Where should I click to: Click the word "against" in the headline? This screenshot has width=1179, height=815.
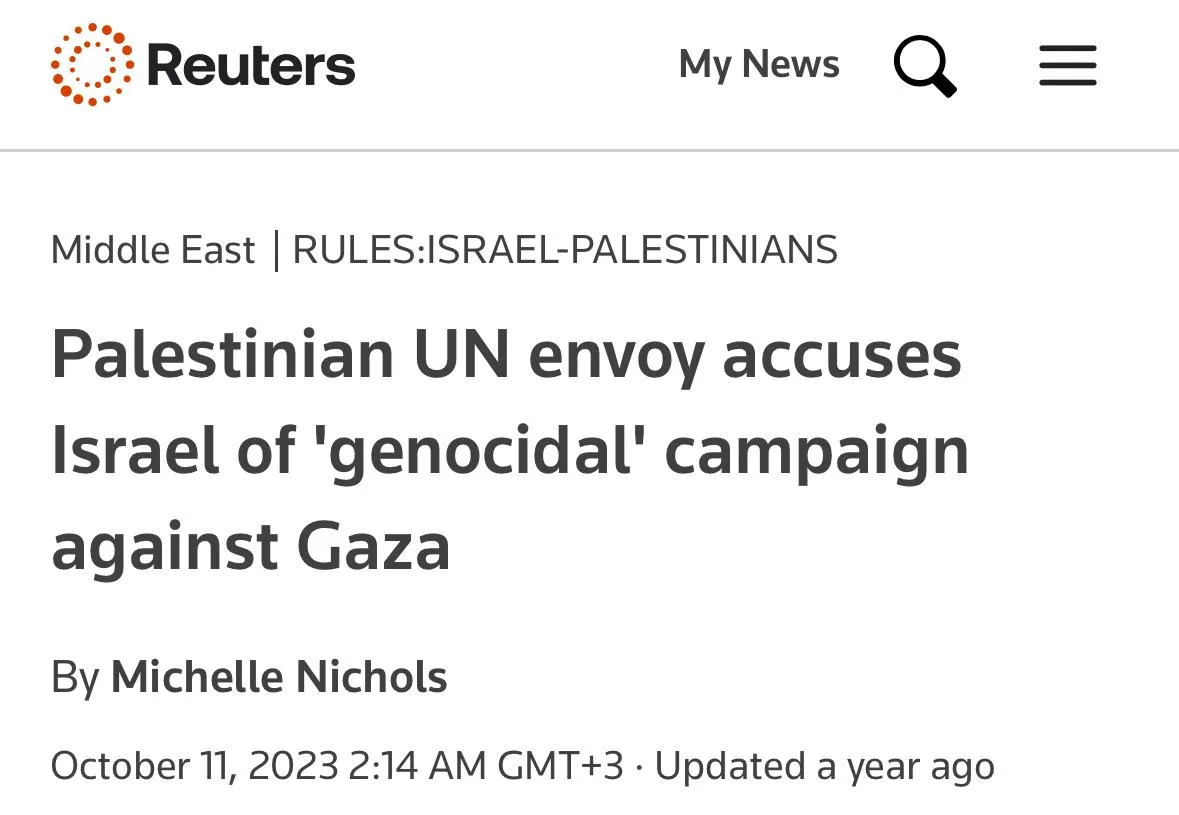click(x=166, y=547)
